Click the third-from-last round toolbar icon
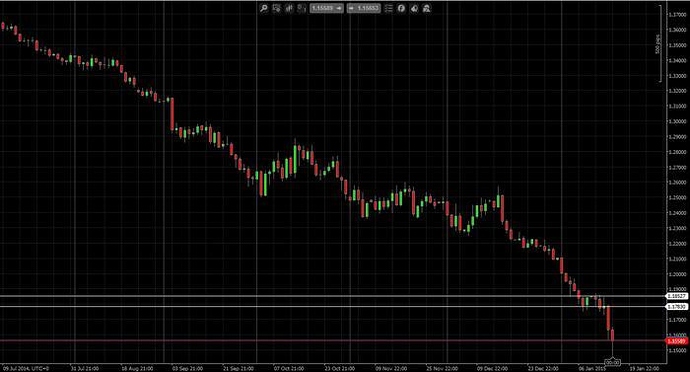This screenshot has width=690, height=372. [401, 8]
